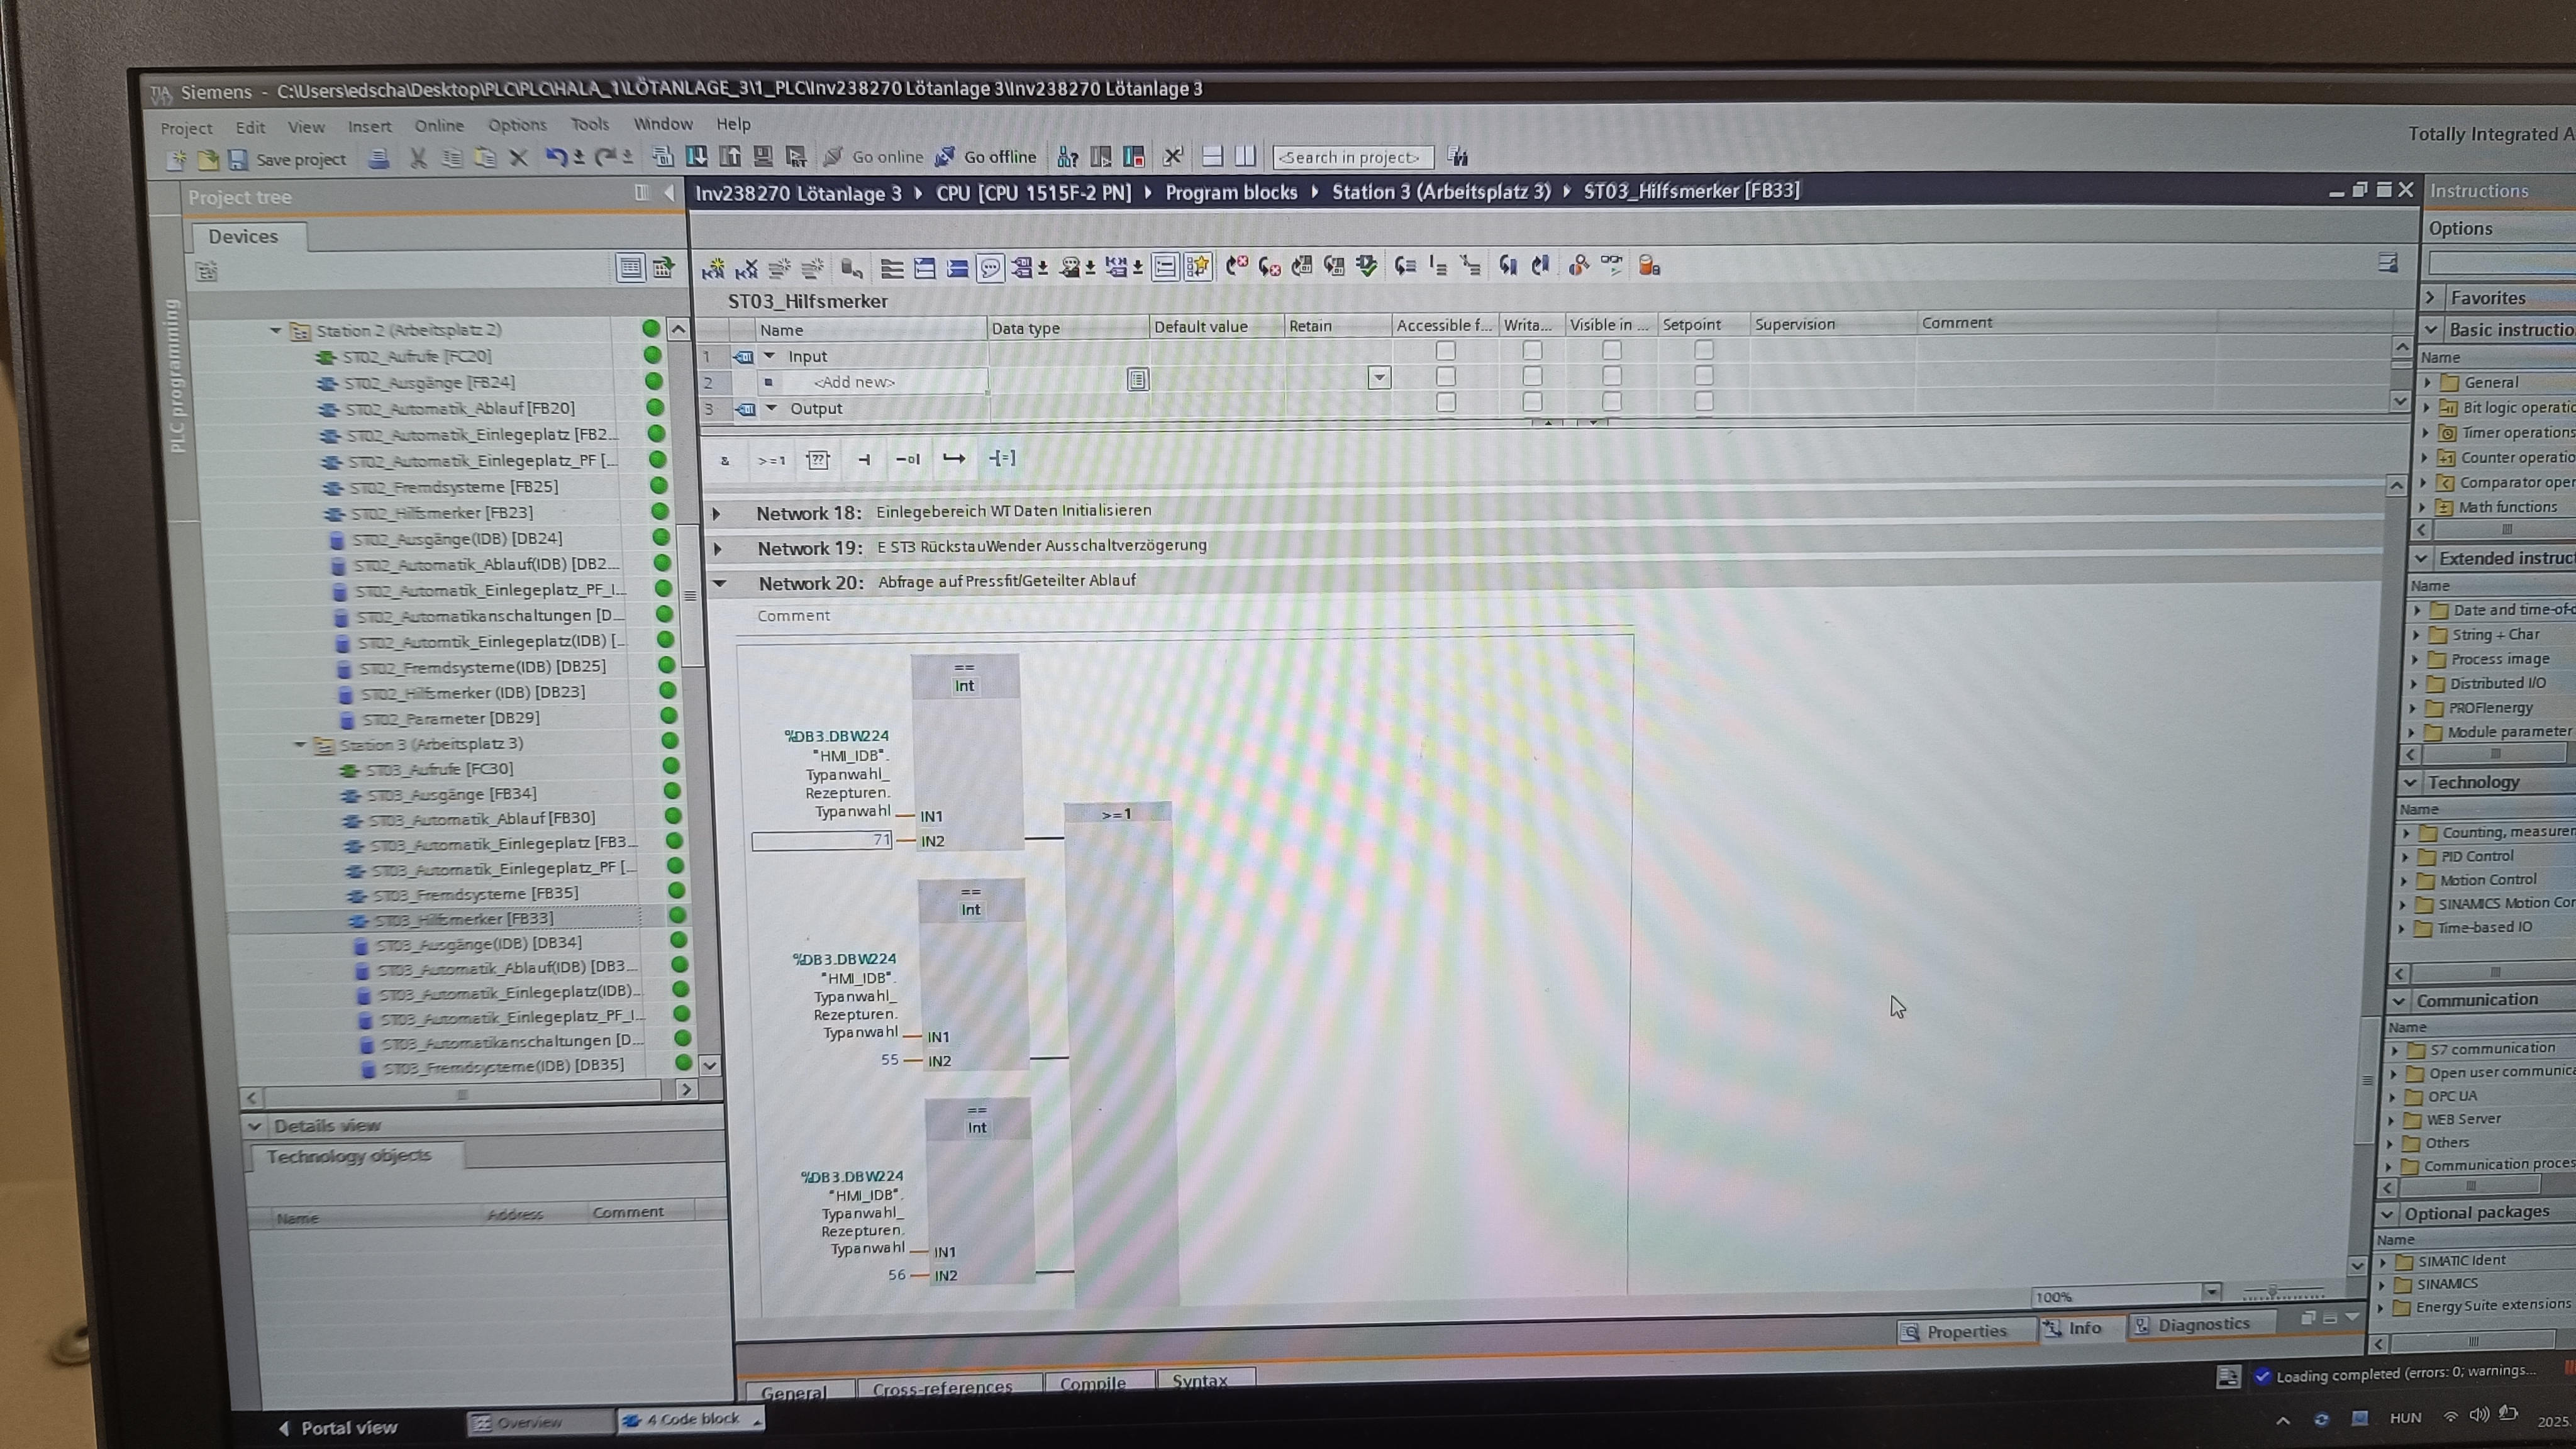The image size is (2576, 1449).
Task: Check Writable box for Add new row
Action: [1532, 377]
